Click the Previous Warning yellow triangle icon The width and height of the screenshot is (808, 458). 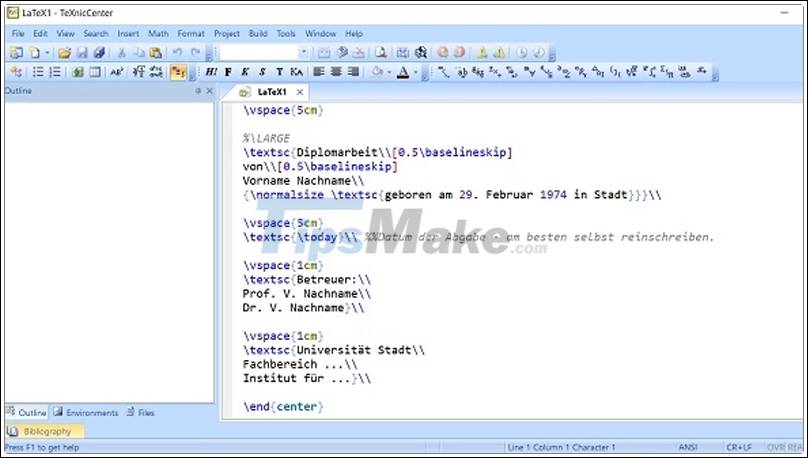point(499,53)
